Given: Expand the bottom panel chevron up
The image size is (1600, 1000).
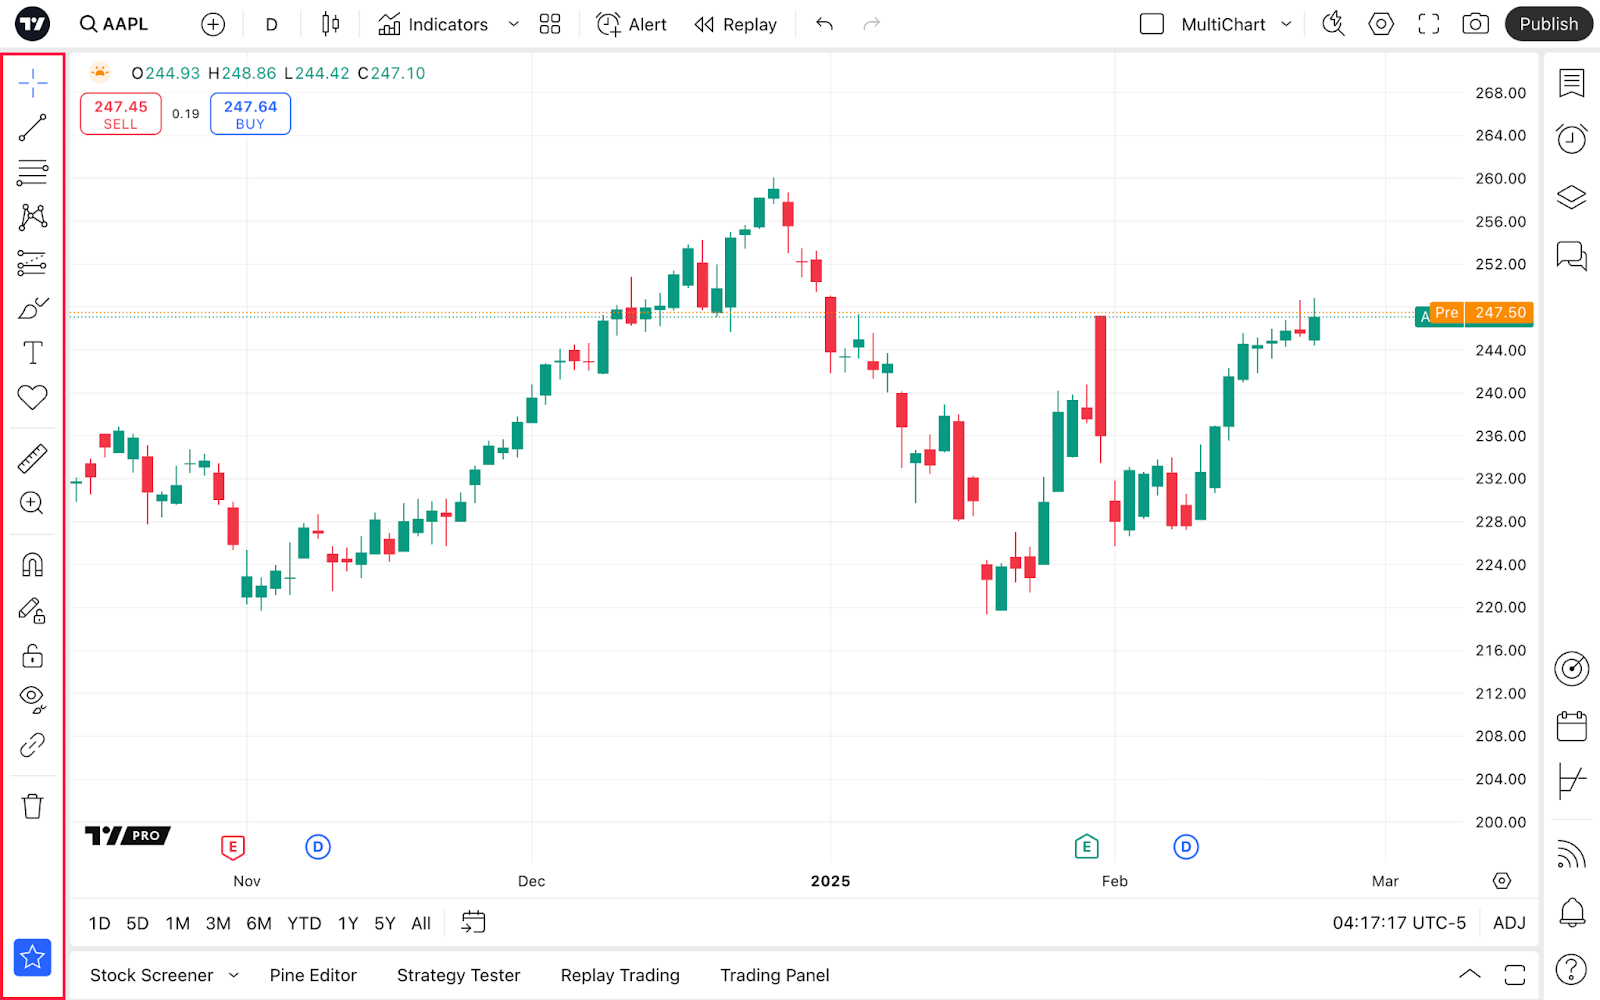Looking at the screenshot, I should (1469, 974).
